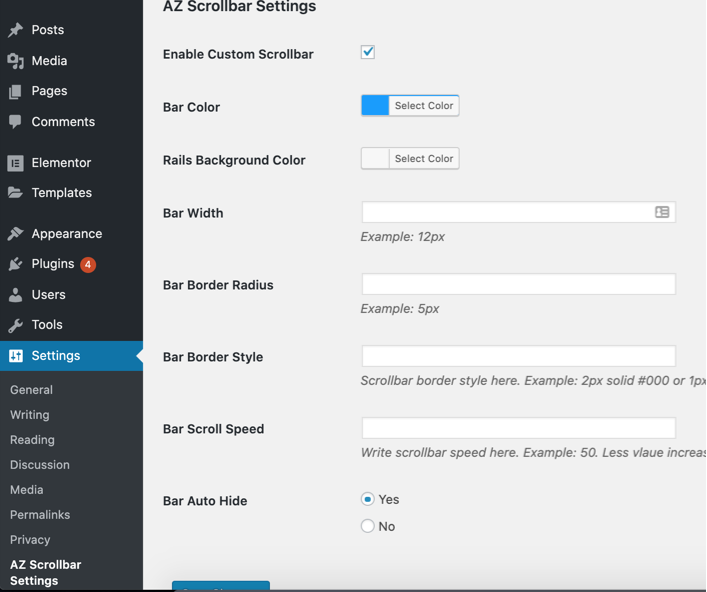Click the Media icon in sidebar

tap(15, 61)
